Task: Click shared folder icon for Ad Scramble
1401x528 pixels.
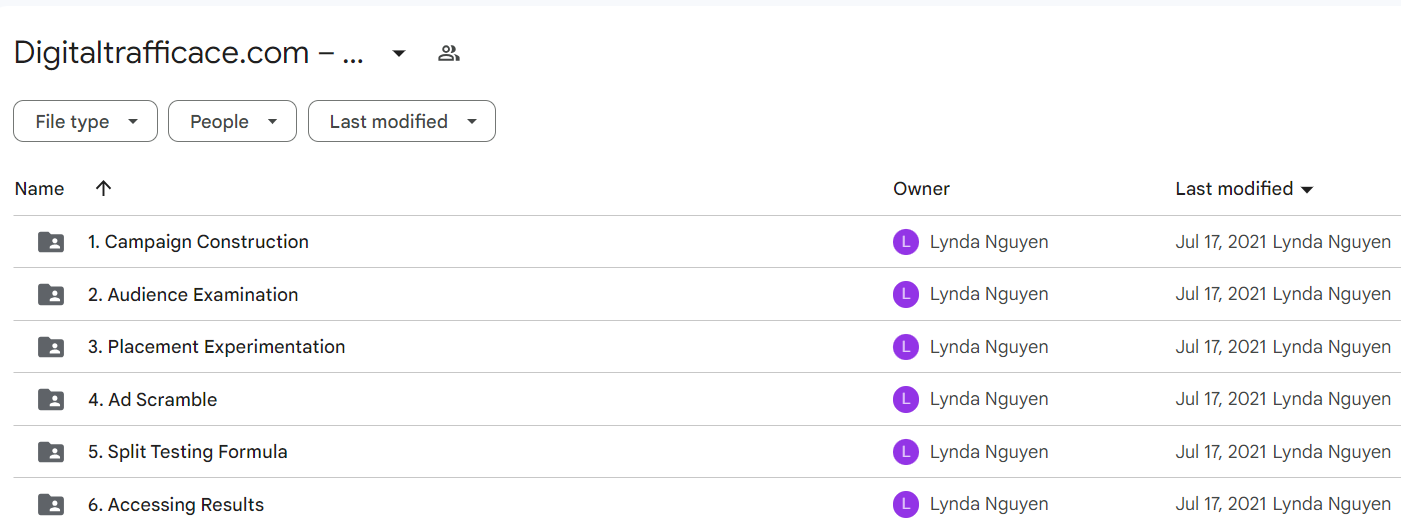Action: [x=51, y=400]
